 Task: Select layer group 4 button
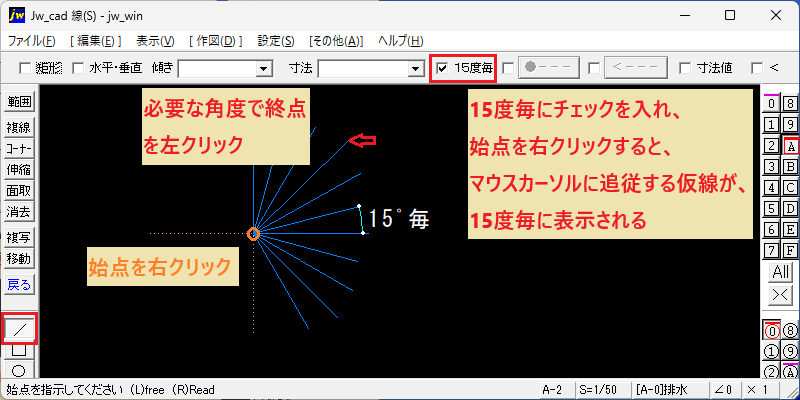point(772,188)
